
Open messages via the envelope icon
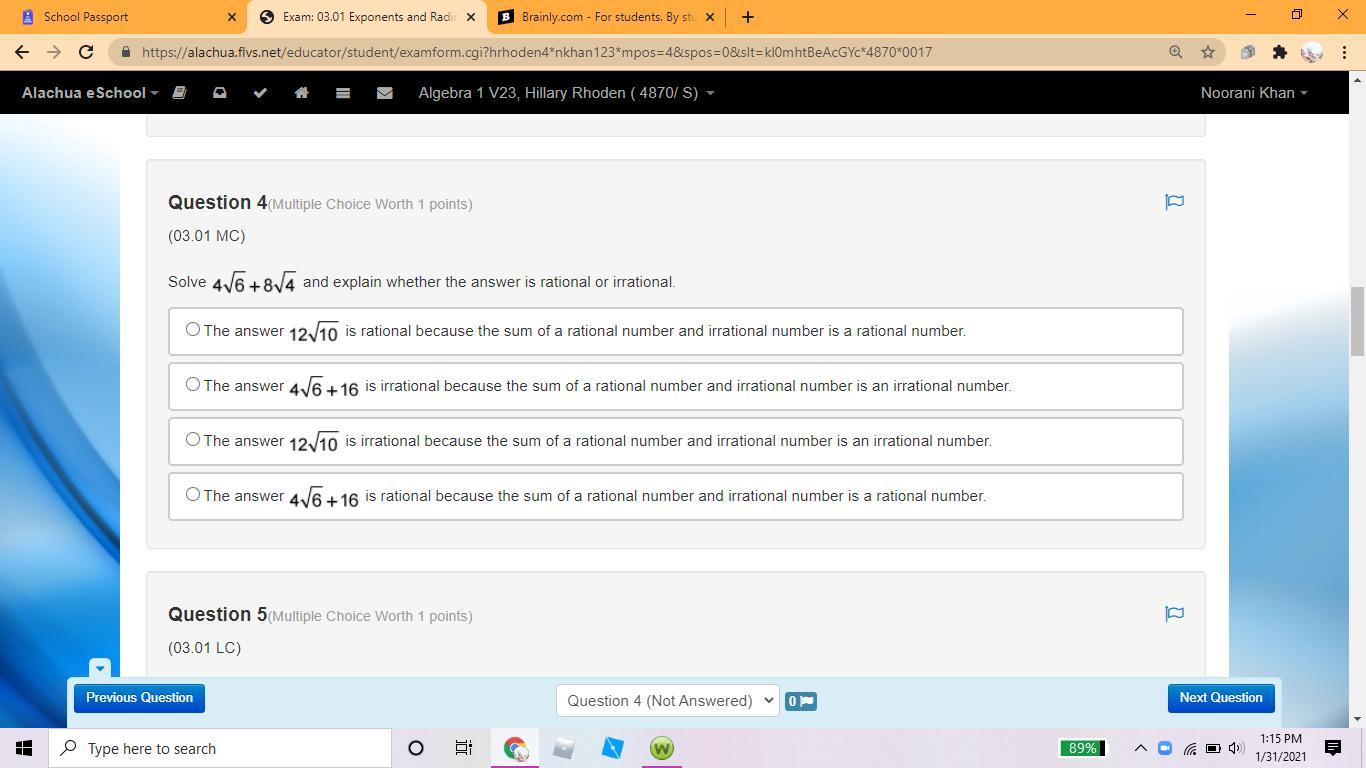(384, 93)
